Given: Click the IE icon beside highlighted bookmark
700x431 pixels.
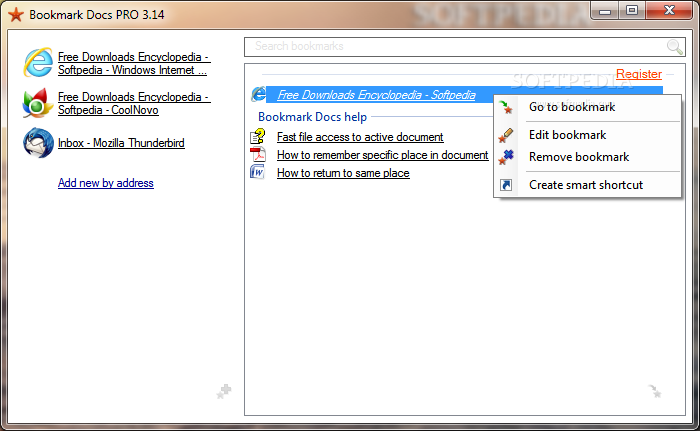Looking at the screenshot, I should pos(258,94).
